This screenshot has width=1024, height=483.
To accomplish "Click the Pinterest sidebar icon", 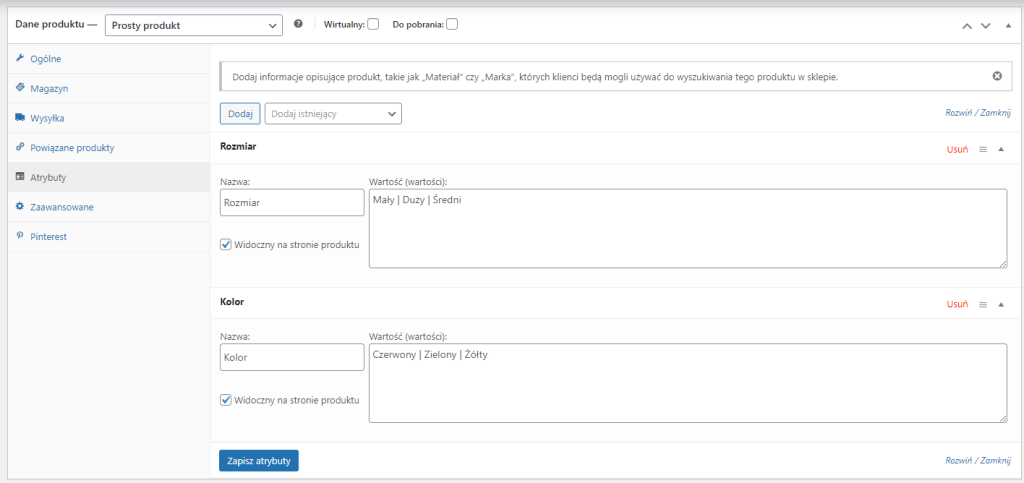I will click(x=20, y=236).
